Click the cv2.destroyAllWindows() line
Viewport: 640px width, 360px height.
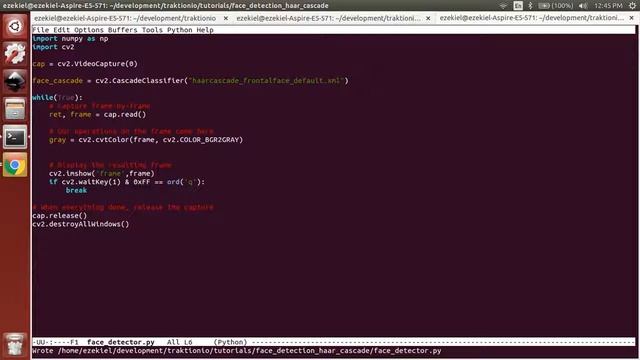point(81,224)
